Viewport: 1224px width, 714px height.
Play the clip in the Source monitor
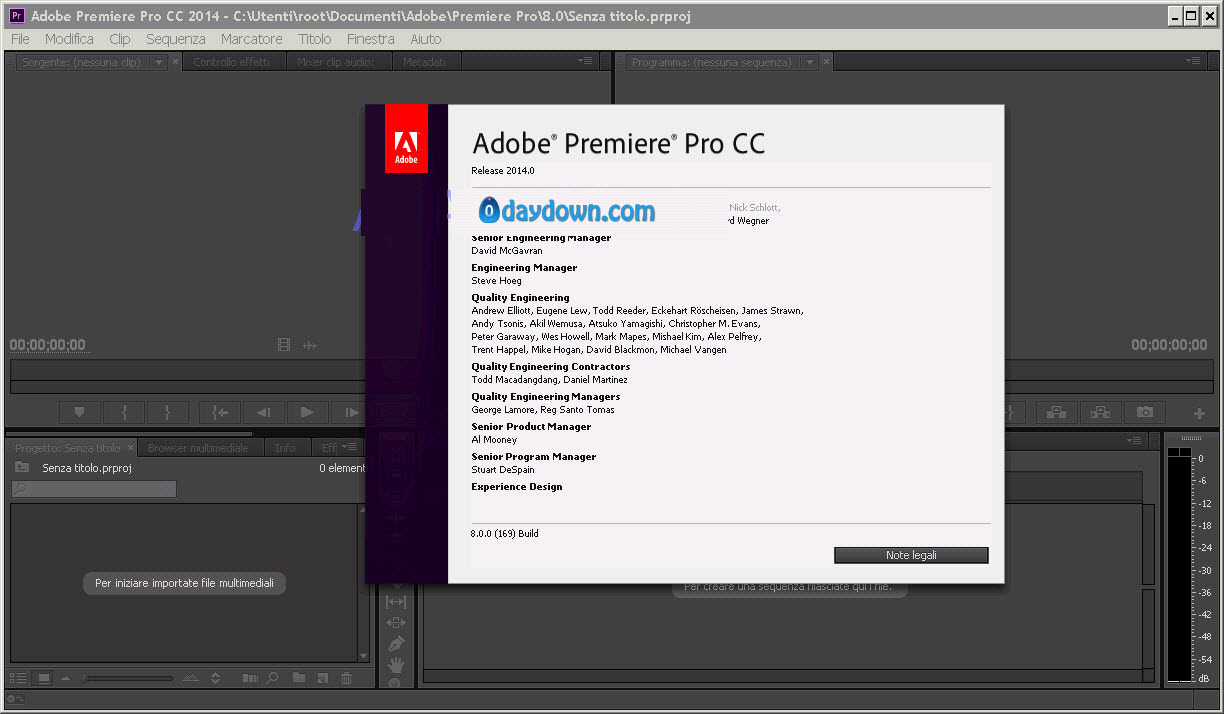click(308, 412)
